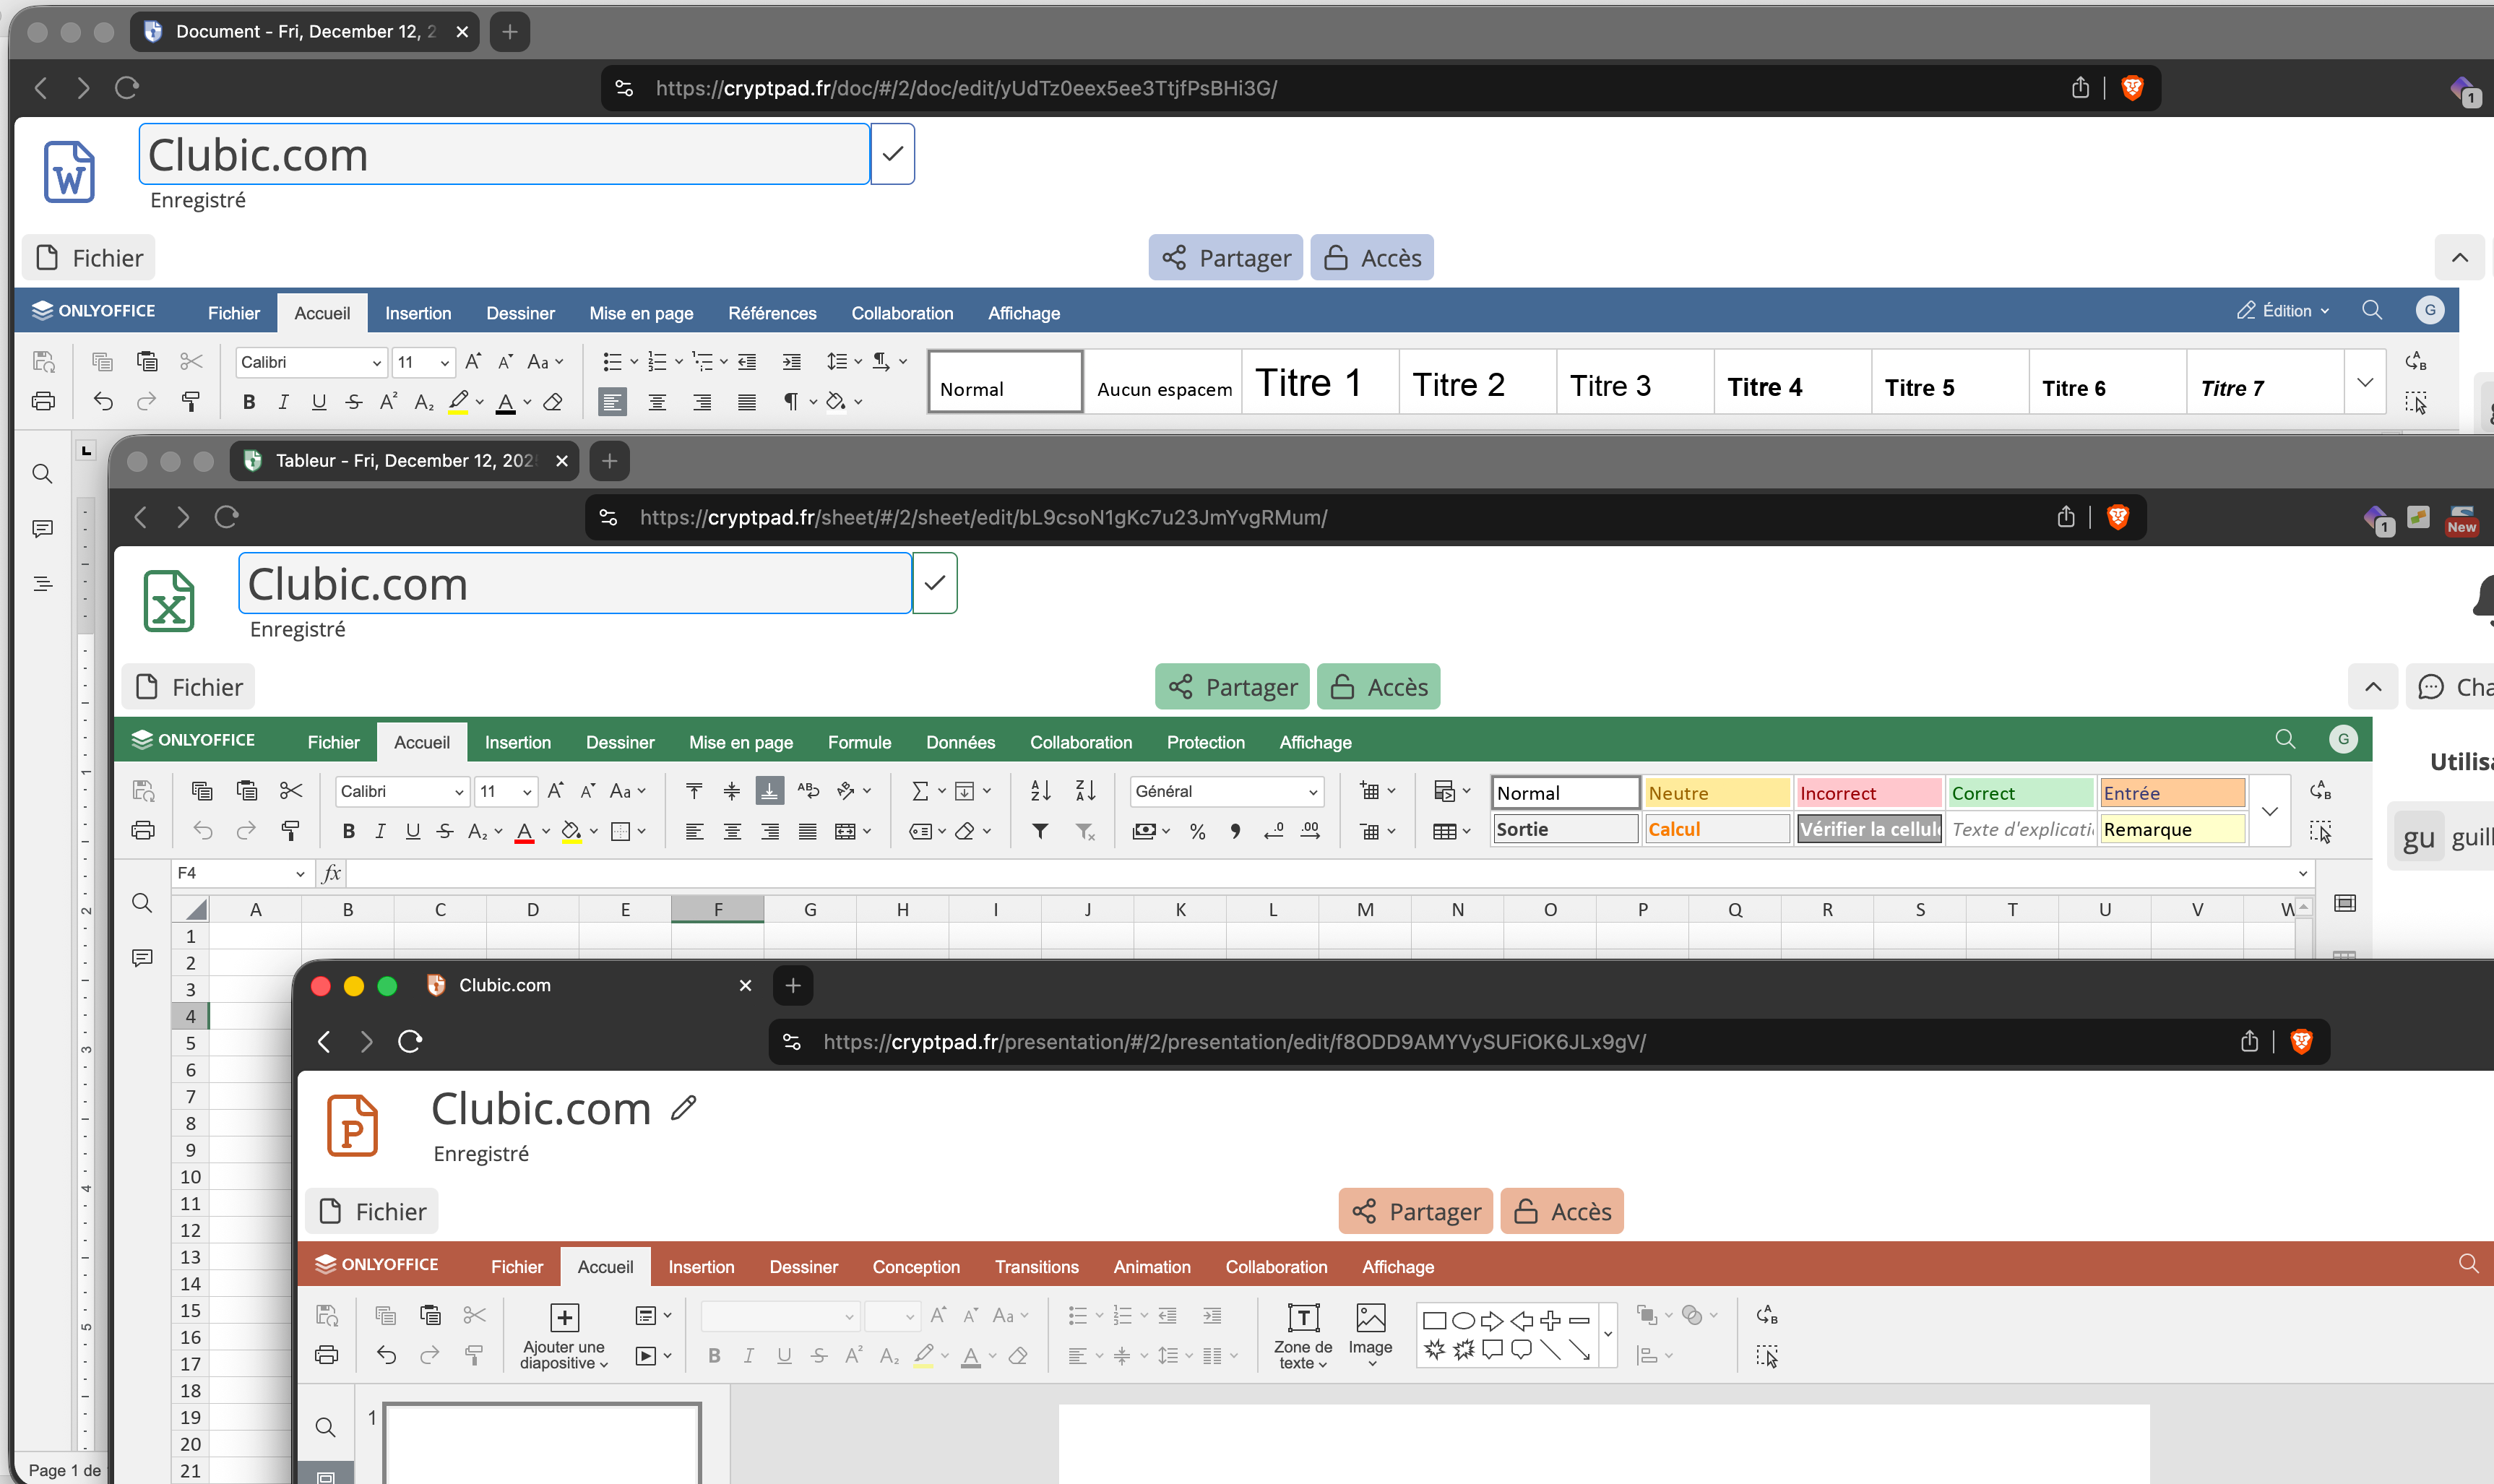Toggle center alignment in Document toolbar
The height and width of the screenshot is (1484, 2494).
point(657,402)
